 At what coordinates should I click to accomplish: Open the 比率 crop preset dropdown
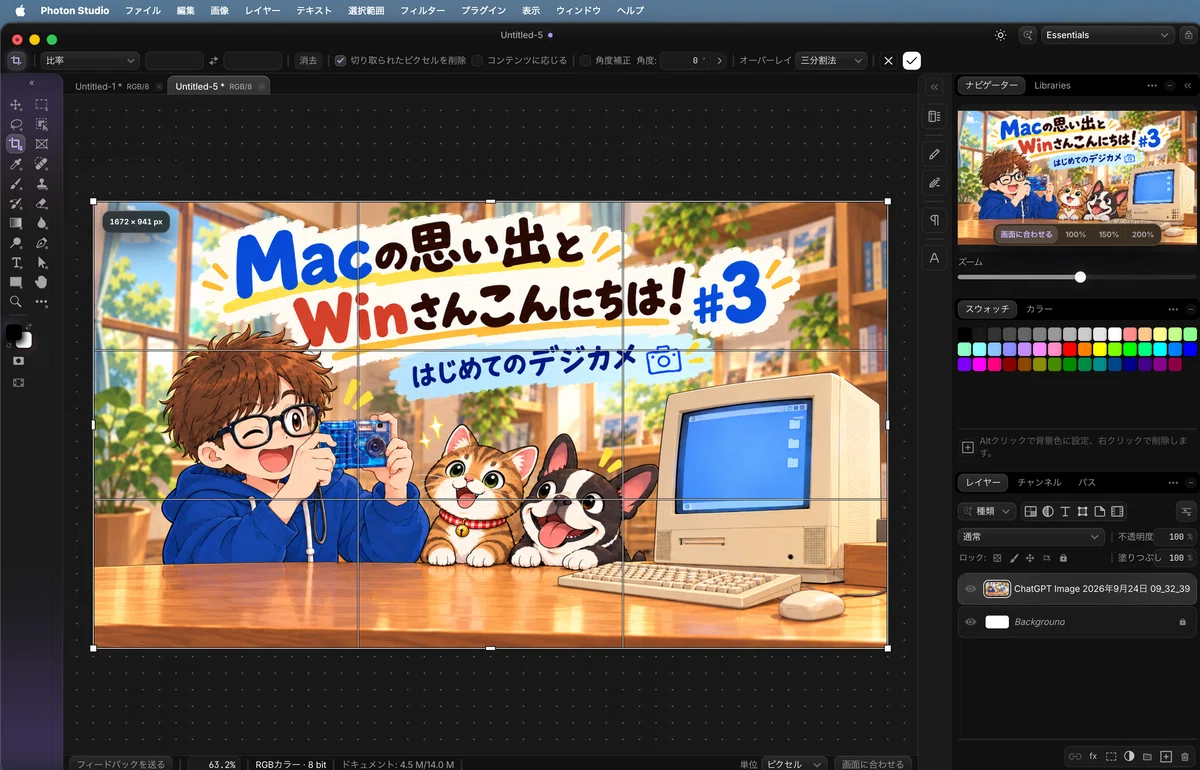[89, 61]
